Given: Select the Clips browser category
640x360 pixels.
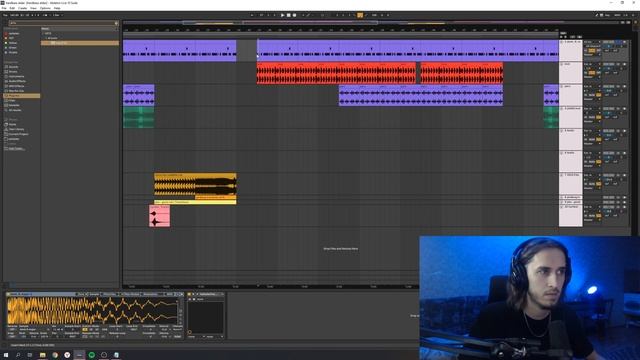Looking at the screenshot, I should pyautogui.click(x=12, y=100).
